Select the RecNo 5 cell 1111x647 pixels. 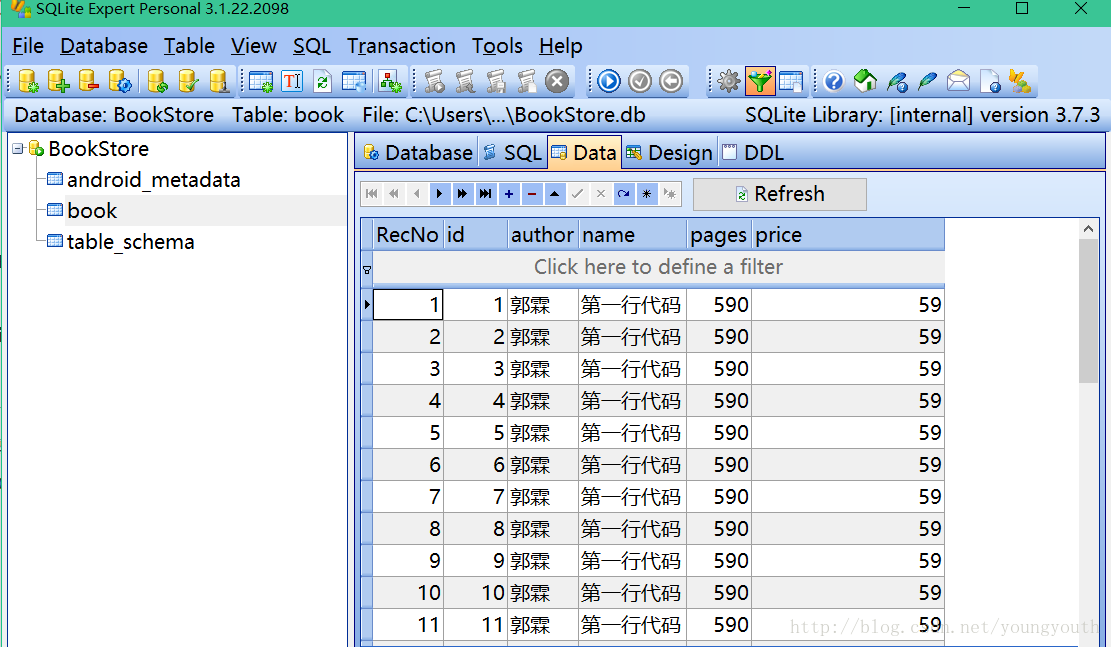click(x=407, y=433)
